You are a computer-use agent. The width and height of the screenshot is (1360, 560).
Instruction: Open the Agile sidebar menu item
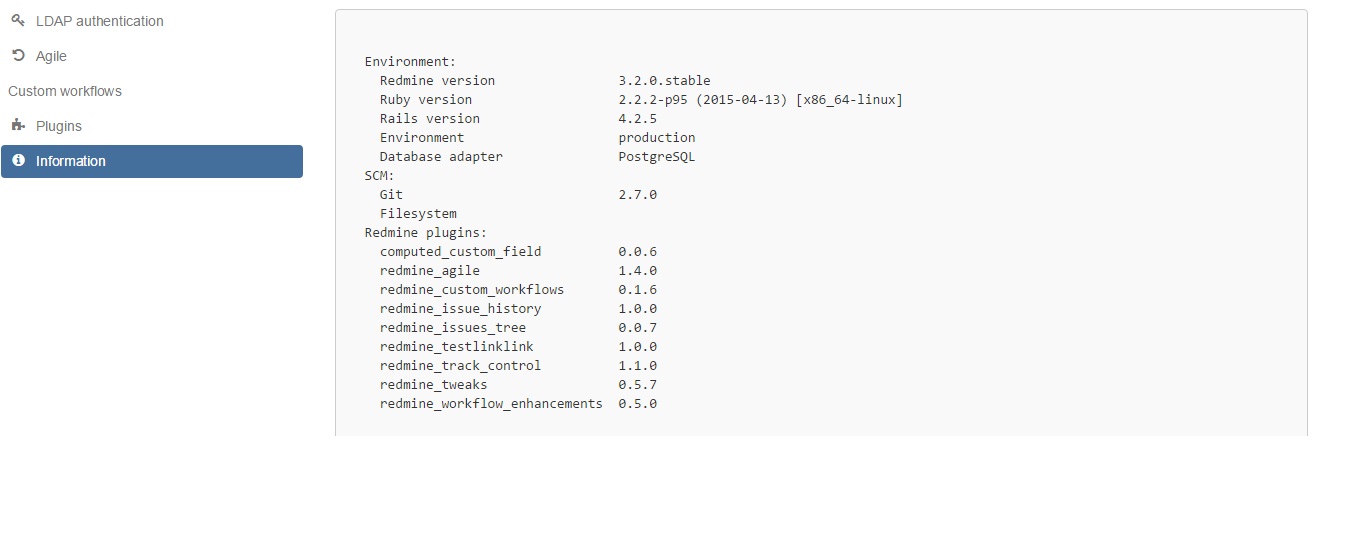click(x=51, y=56)
